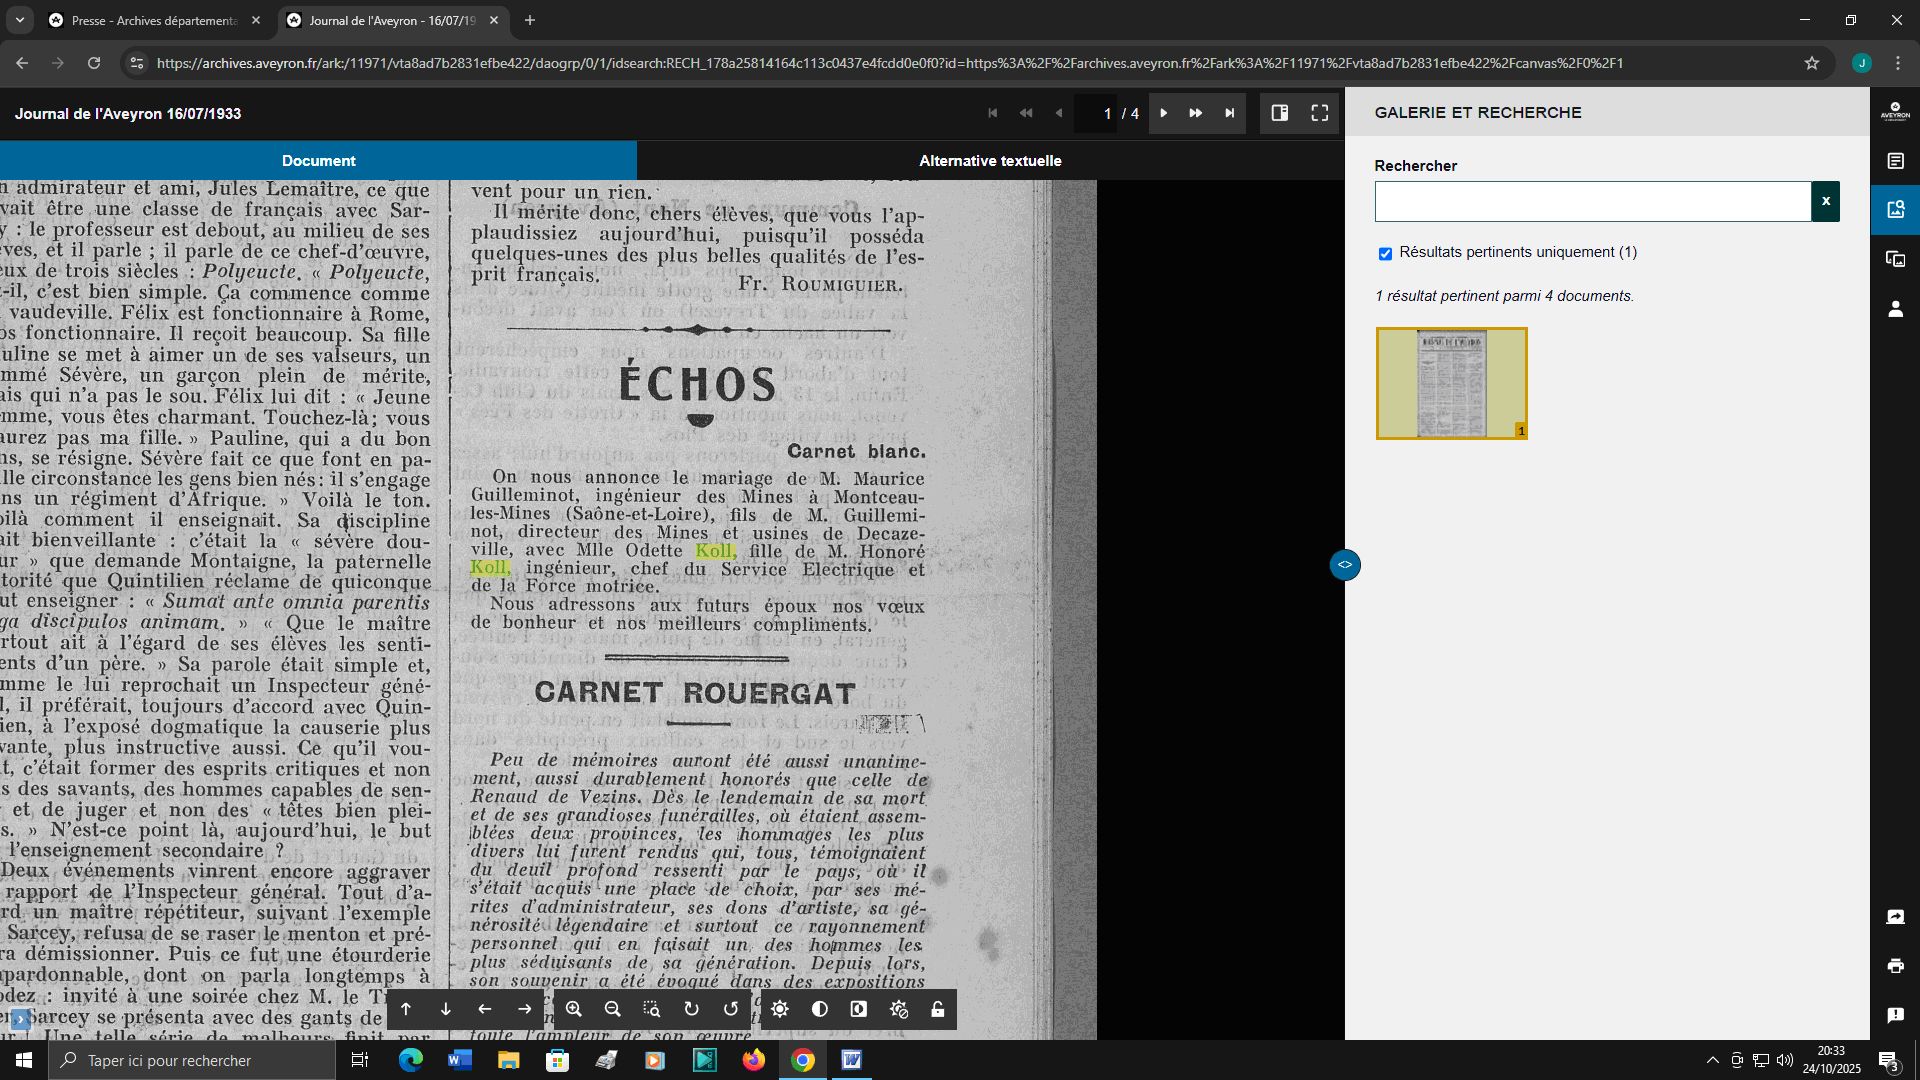Zoom in on the newspaper page
The height and width of the screenshot is (1080, 1920).
pos(573,1009)
